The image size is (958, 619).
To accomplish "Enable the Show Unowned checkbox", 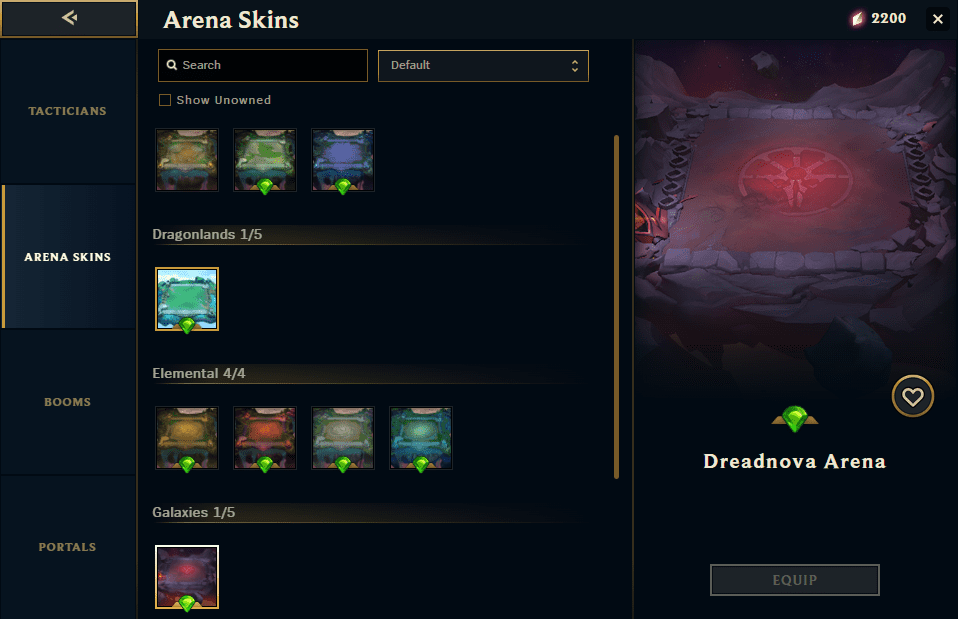I will tap(165, 100).
